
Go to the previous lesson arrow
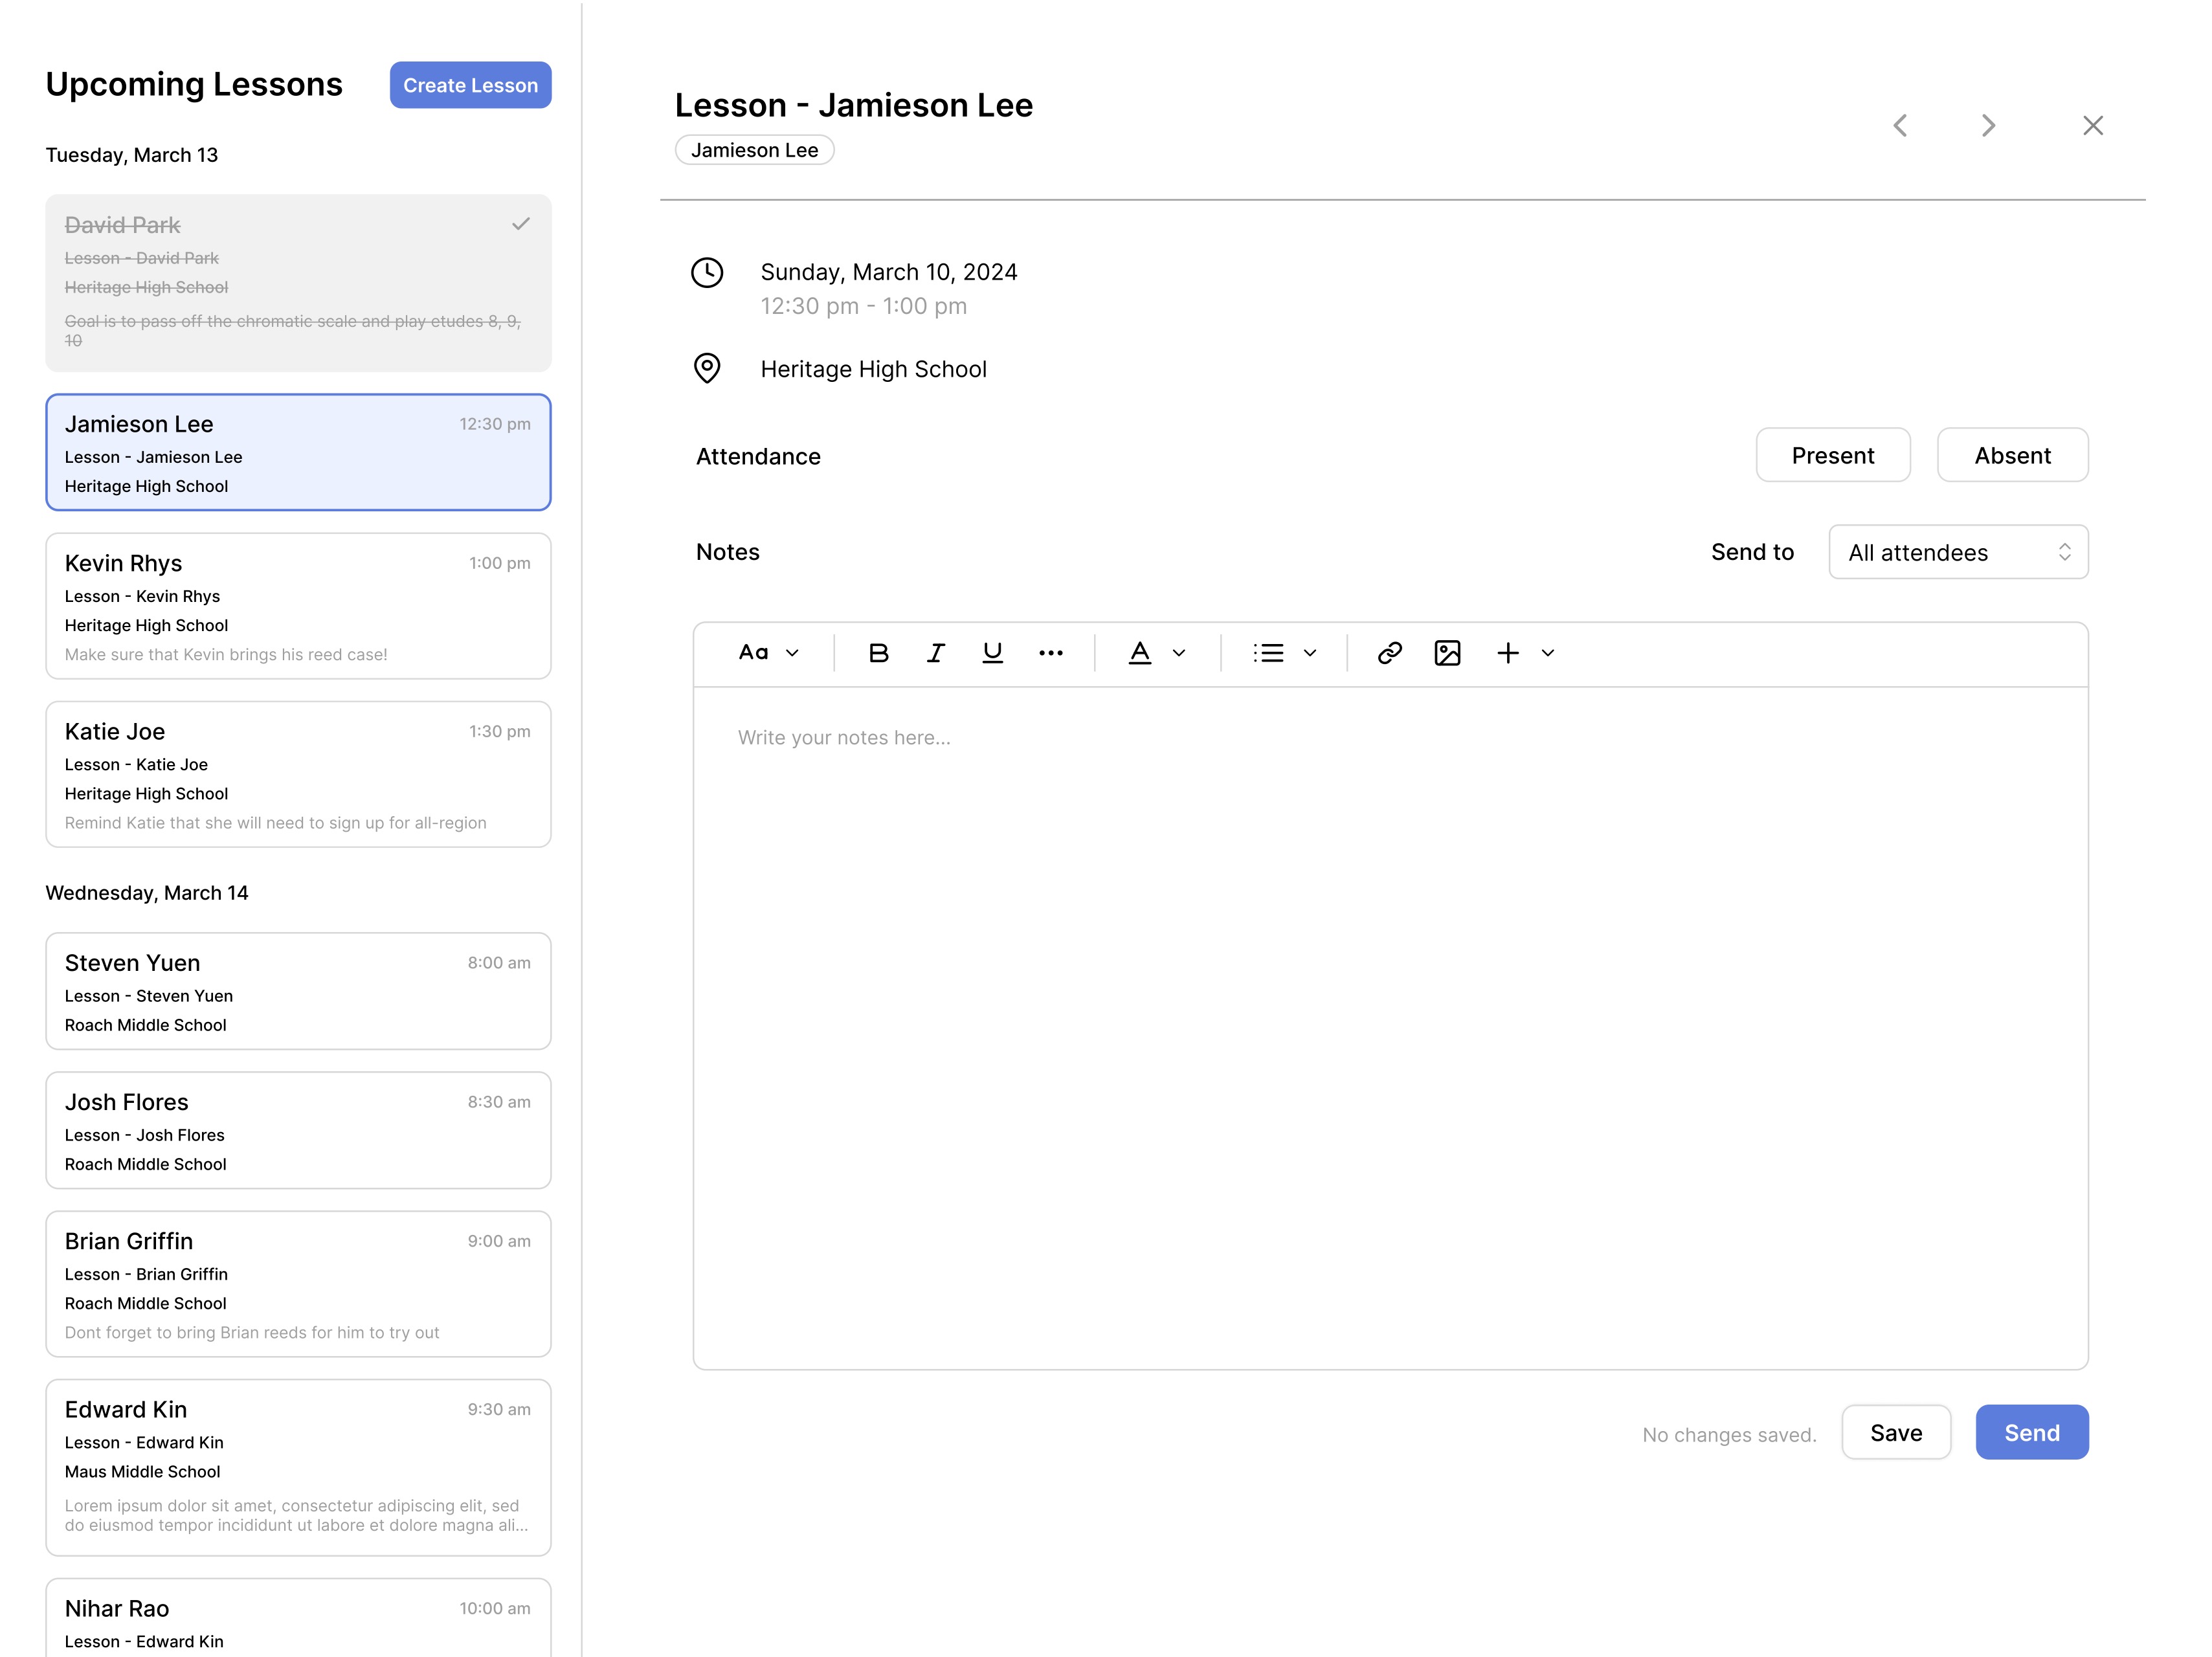tap(1900, 125)
